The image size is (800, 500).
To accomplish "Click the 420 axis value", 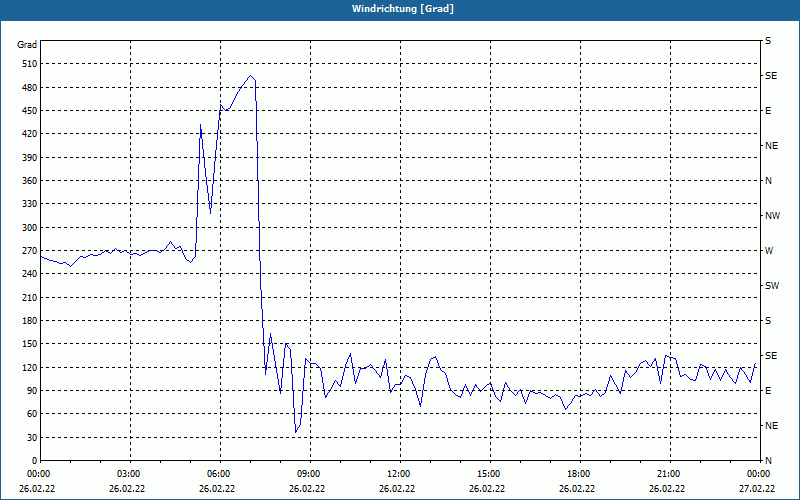I will click(x=30, y=134).
